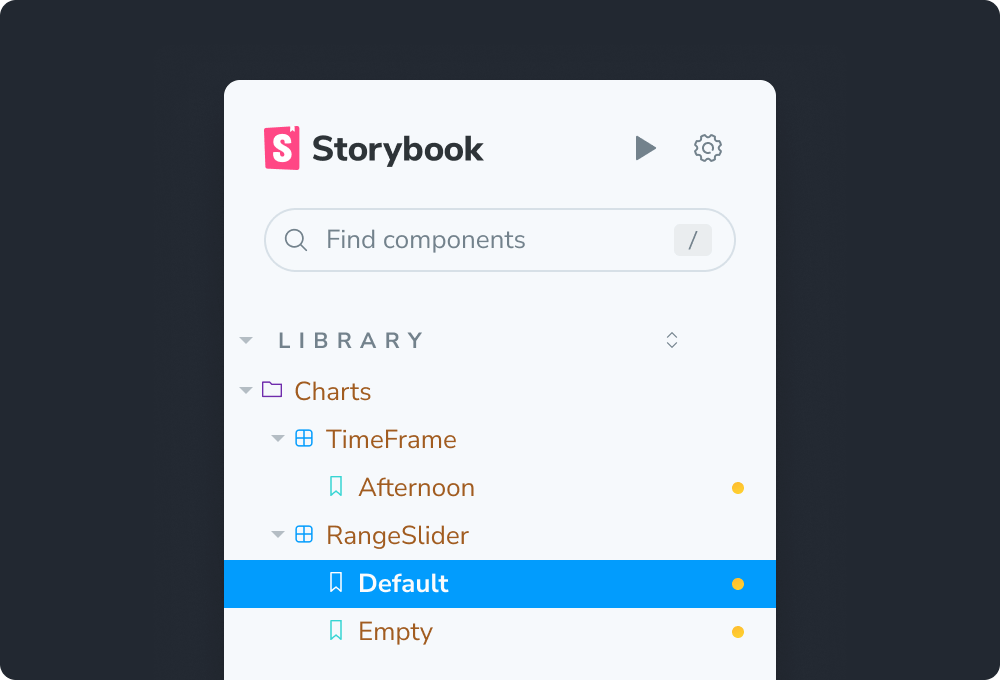Click the RangeSlider component grid icon
1000x680 pixels.
[304, 534]
